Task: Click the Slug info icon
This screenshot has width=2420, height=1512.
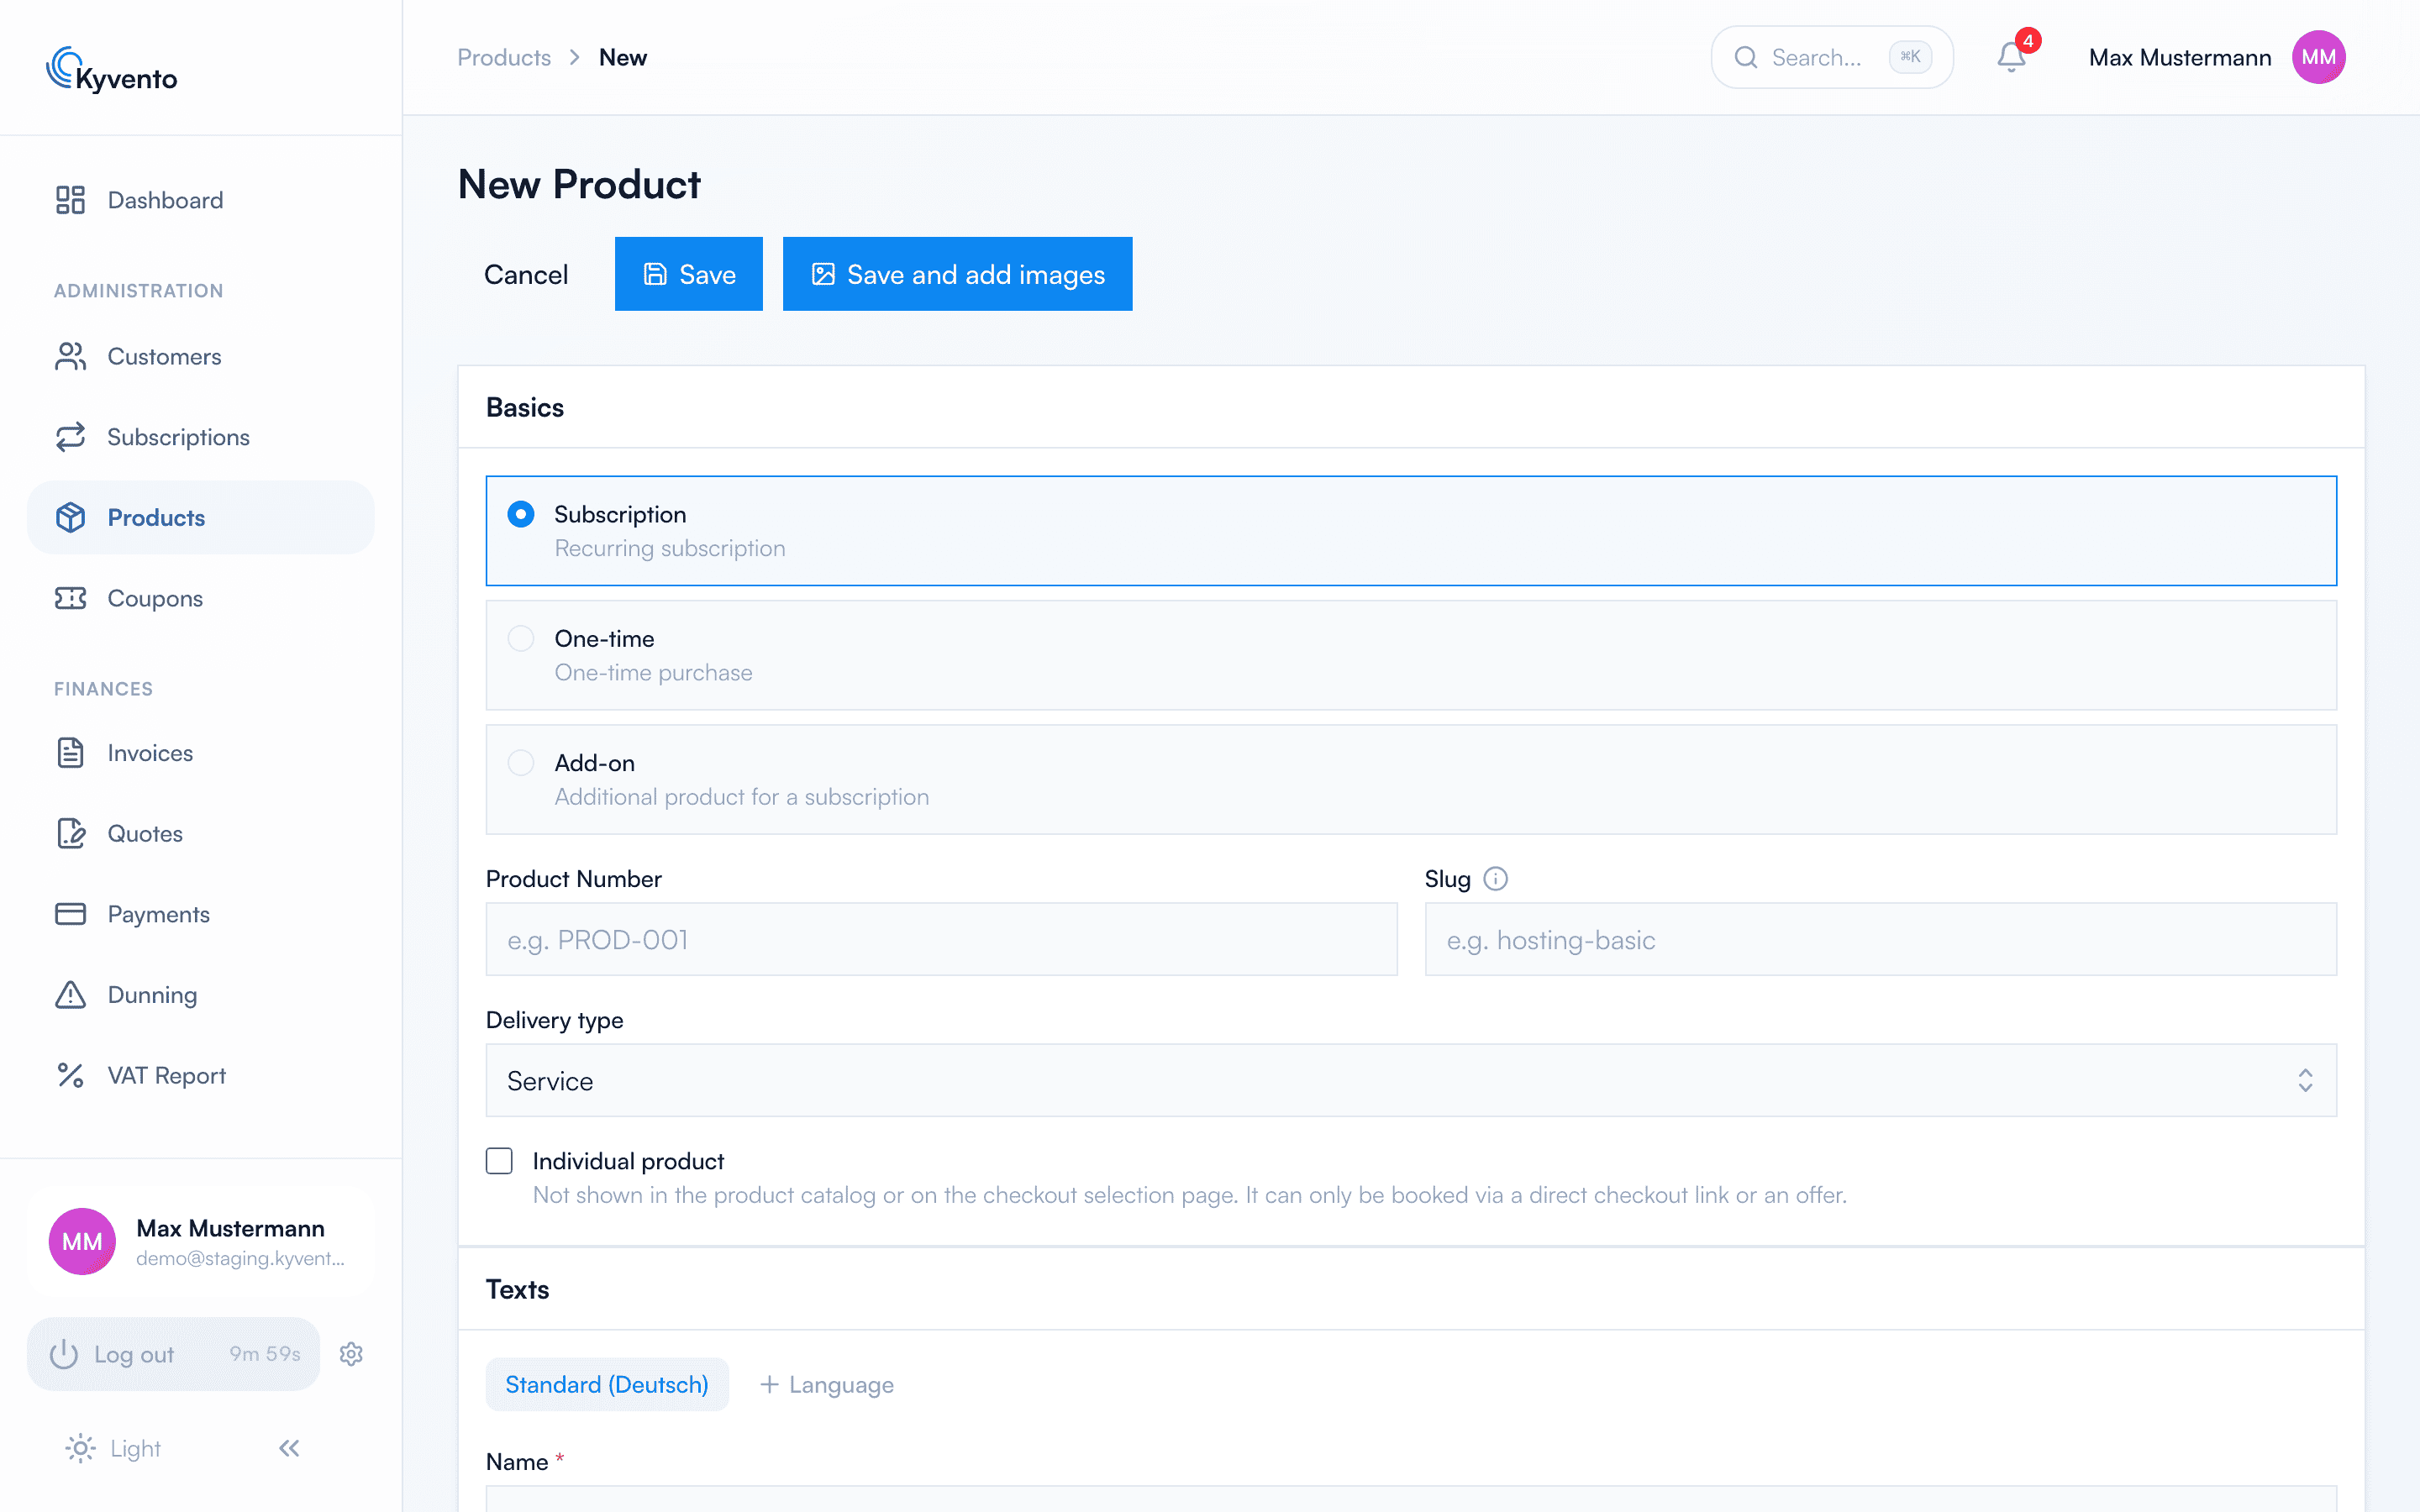Action: click(1495, 879)
